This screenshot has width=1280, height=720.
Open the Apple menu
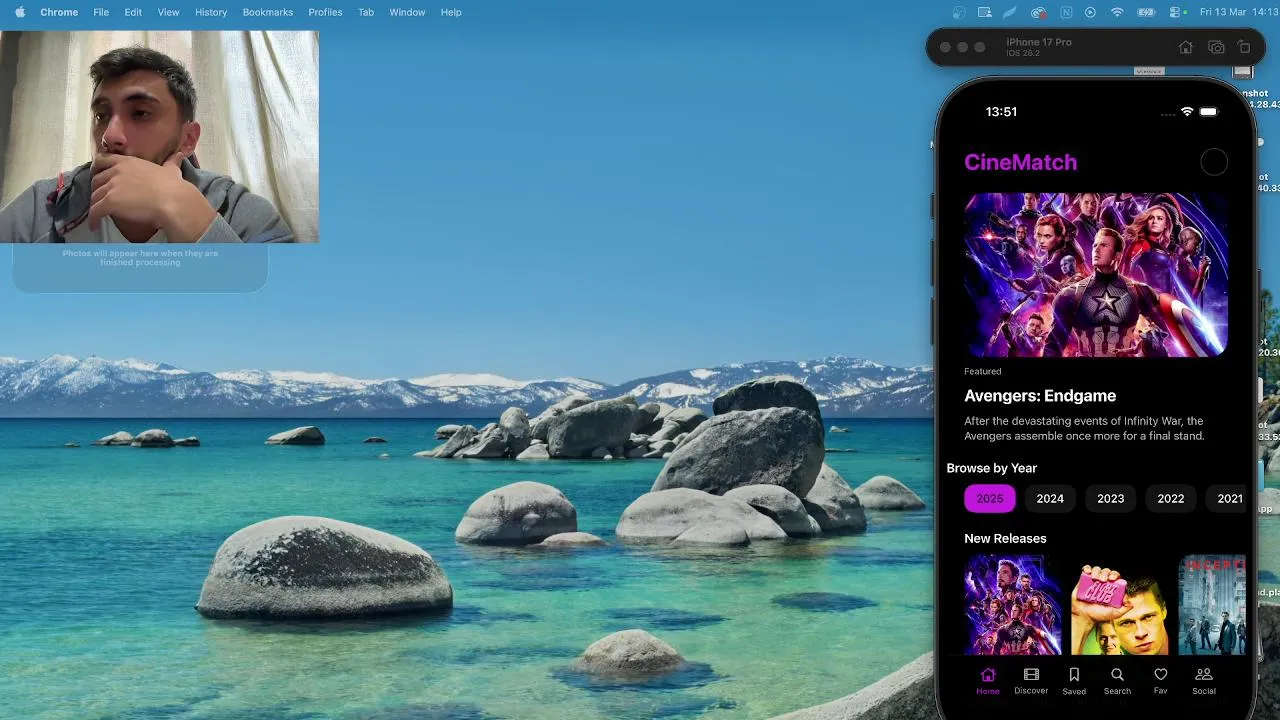tap(20, 12)
